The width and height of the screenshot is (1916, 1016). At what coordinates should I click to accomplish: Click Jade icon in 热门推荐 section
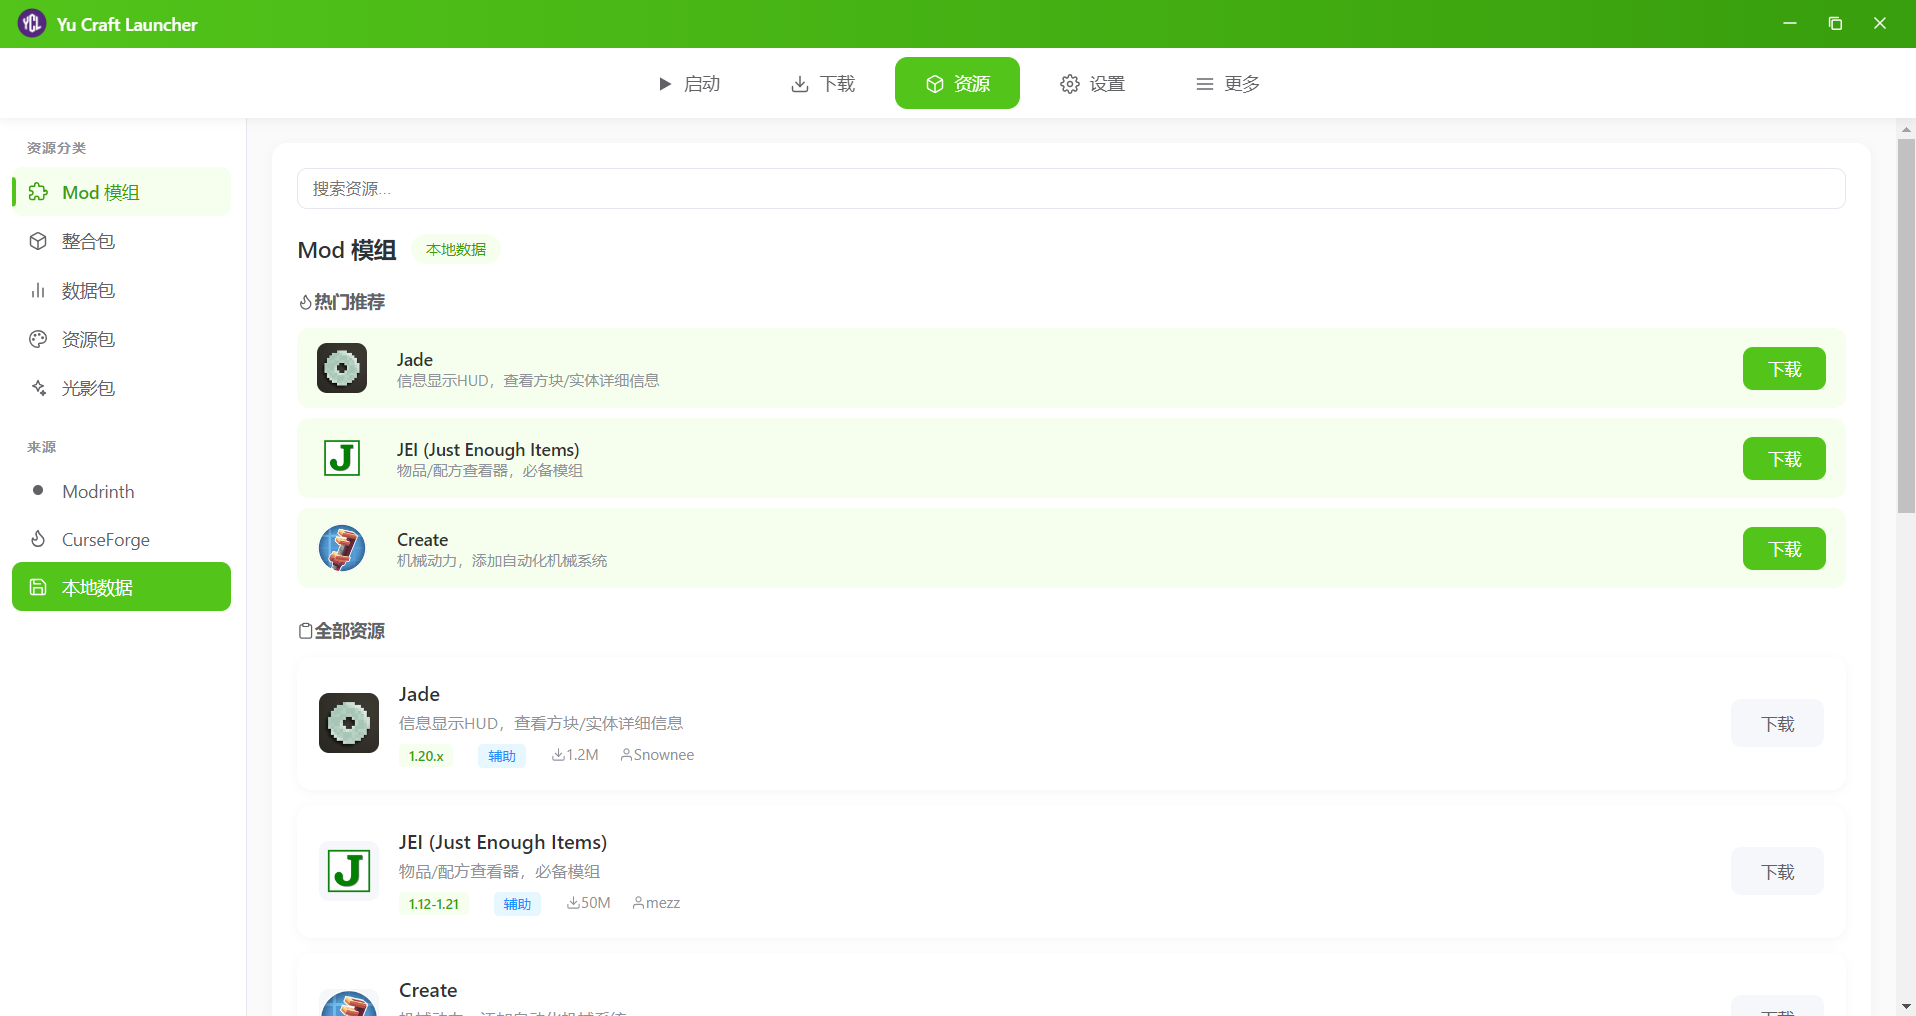tap(342, 368)
